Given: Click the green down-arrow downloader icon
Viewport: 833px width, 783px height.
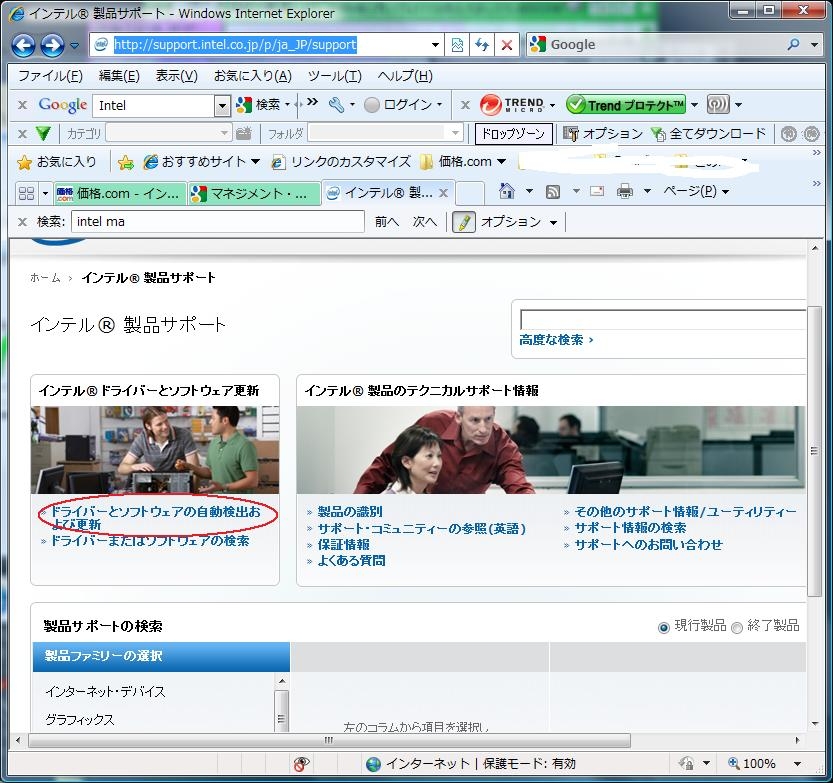Looking at the screenshot, I should [42, 133].
